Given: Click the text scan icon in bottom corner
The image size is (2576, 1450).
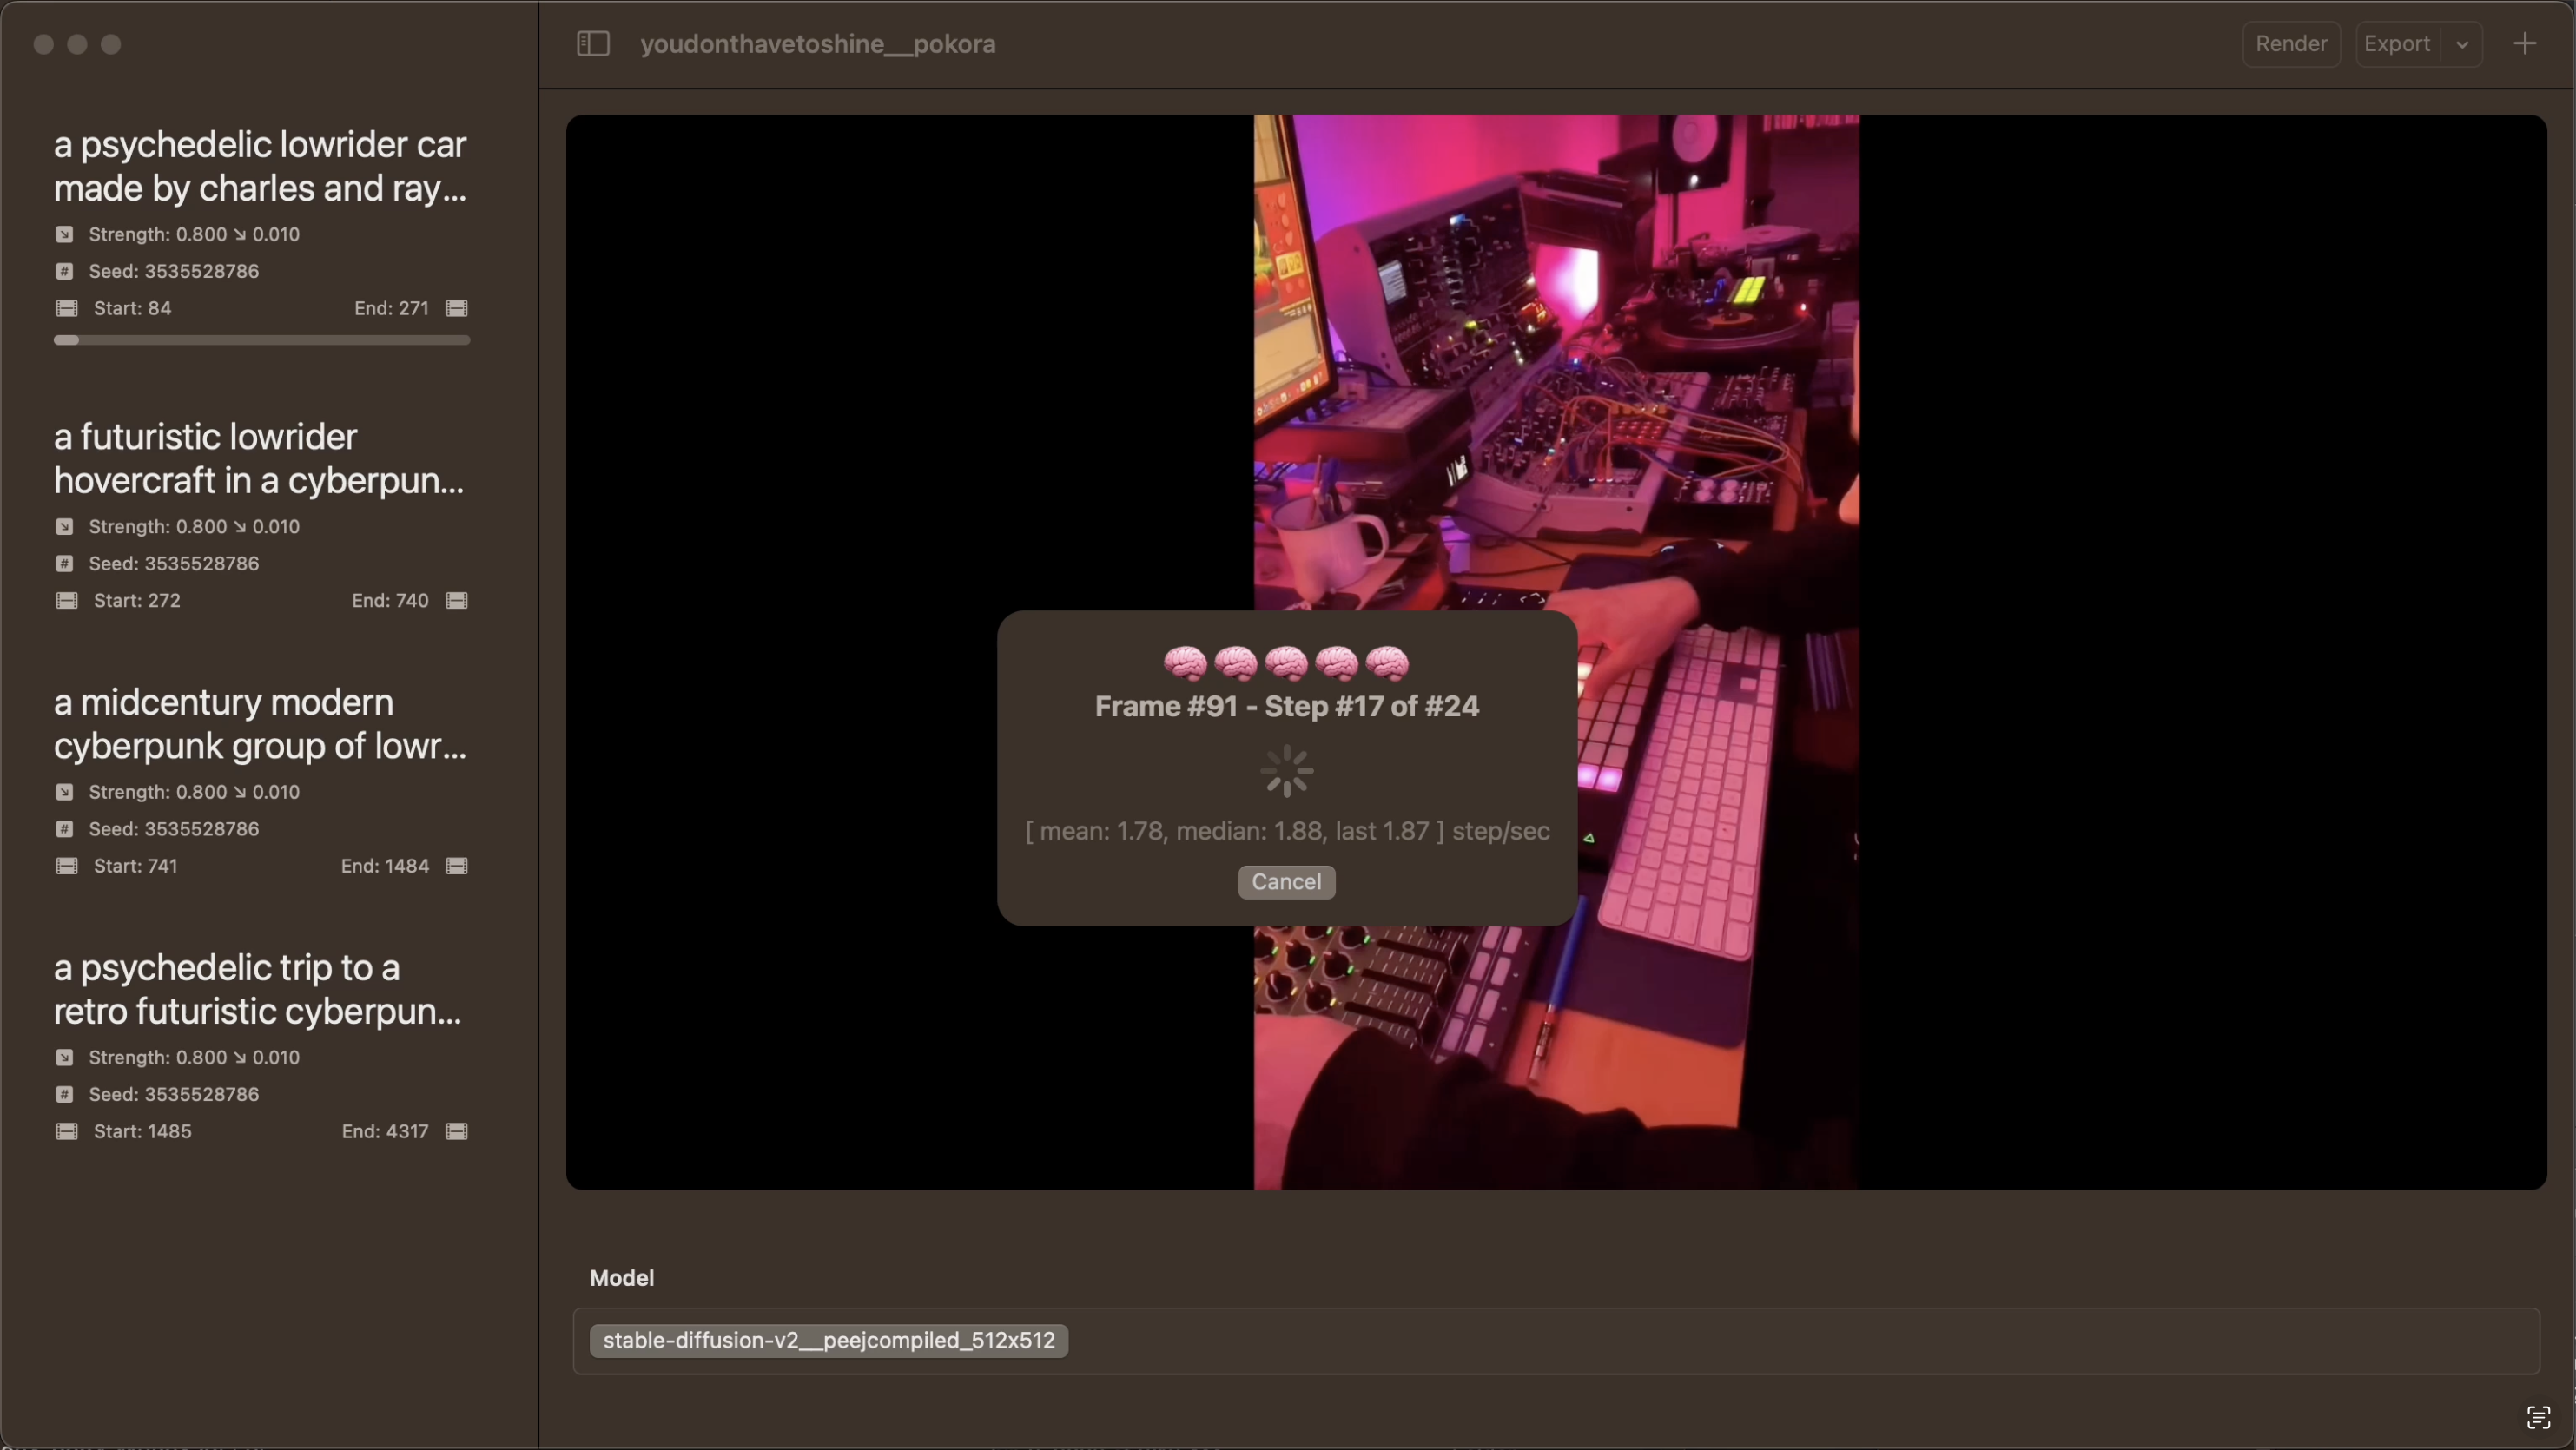Looking at the screenshot, I should 2538,1418.
